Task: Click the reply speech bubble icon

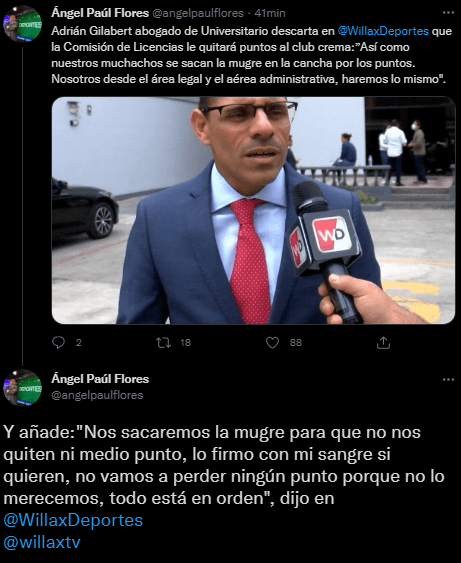Action: 58,343
